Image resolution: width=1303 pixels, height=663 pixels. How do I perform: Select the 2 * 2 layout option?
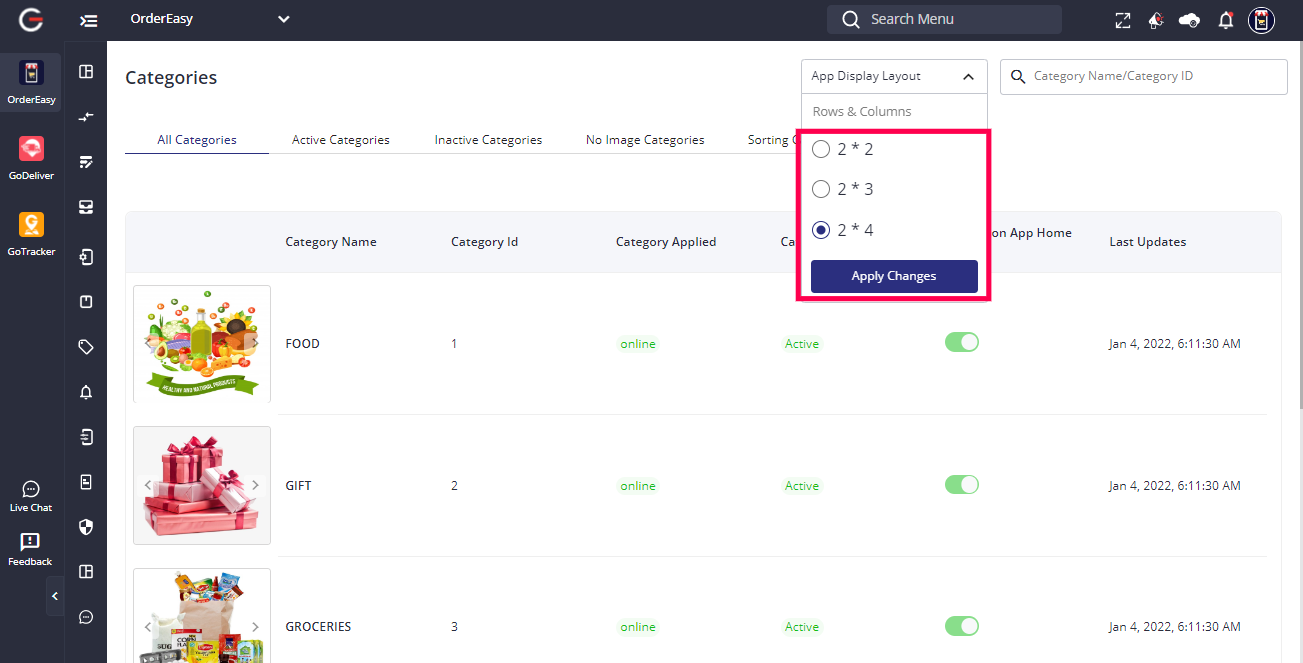821,149
